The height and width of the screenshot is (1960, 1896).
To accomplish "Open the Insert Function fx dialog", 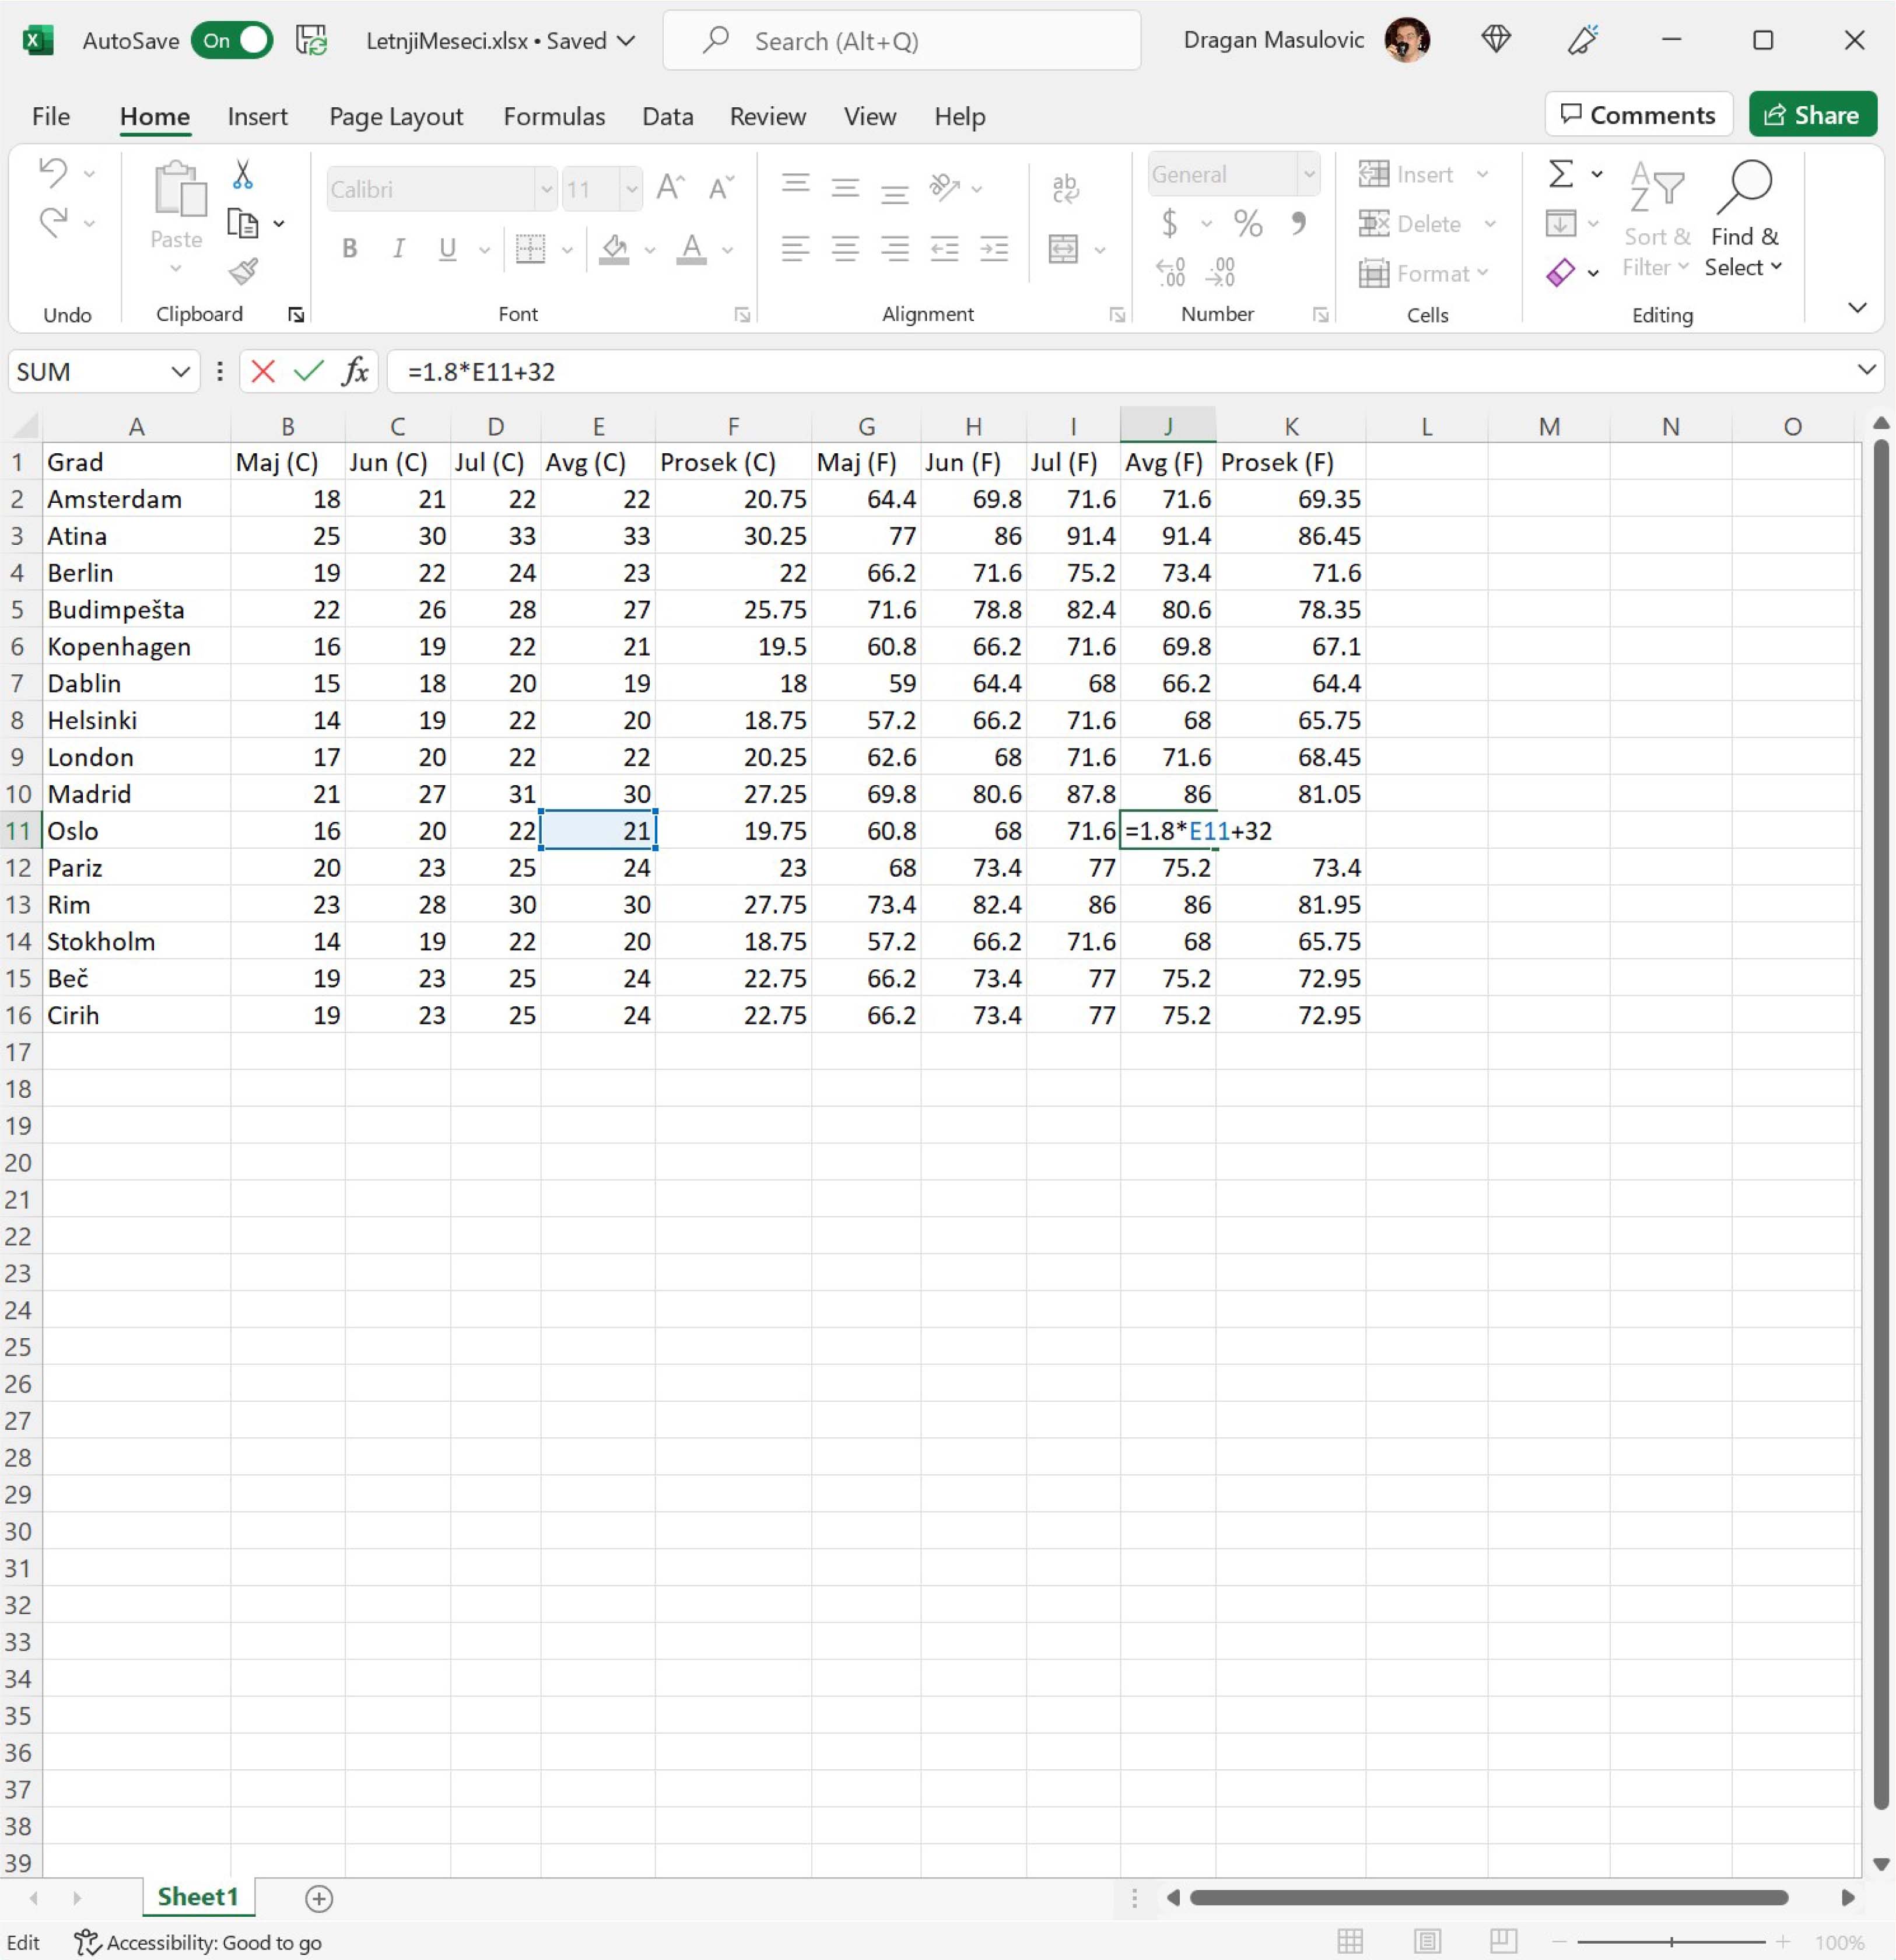I will [x=355, y=372].
